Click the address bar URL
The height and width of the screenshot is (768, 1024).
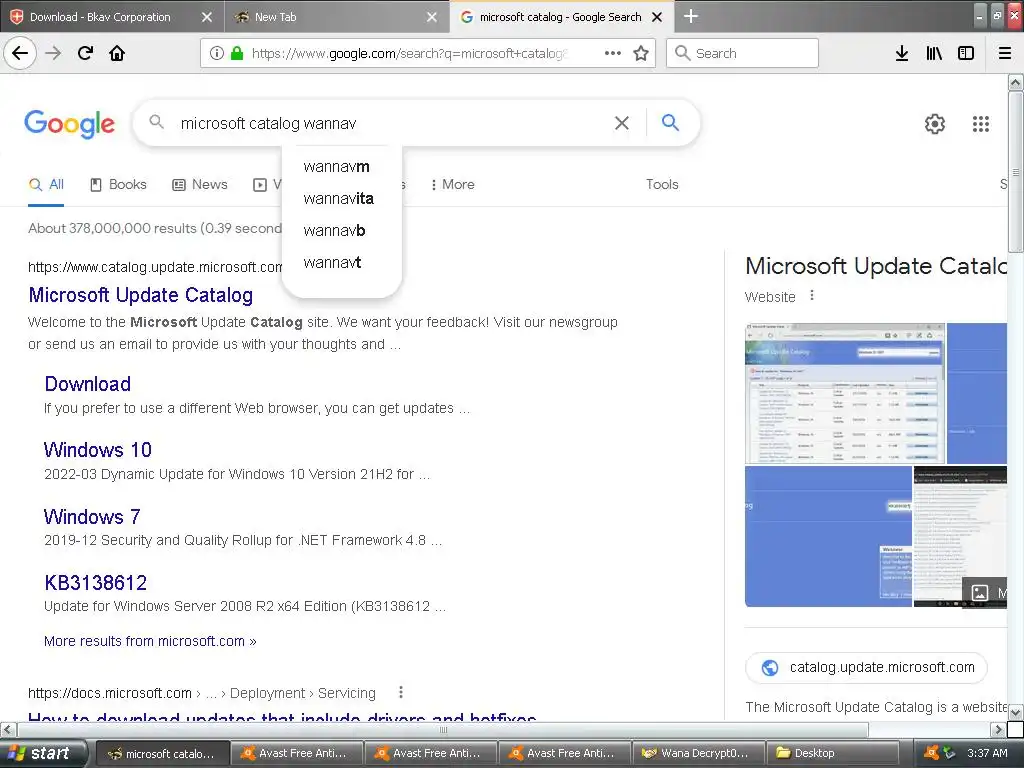click(410, 54)
